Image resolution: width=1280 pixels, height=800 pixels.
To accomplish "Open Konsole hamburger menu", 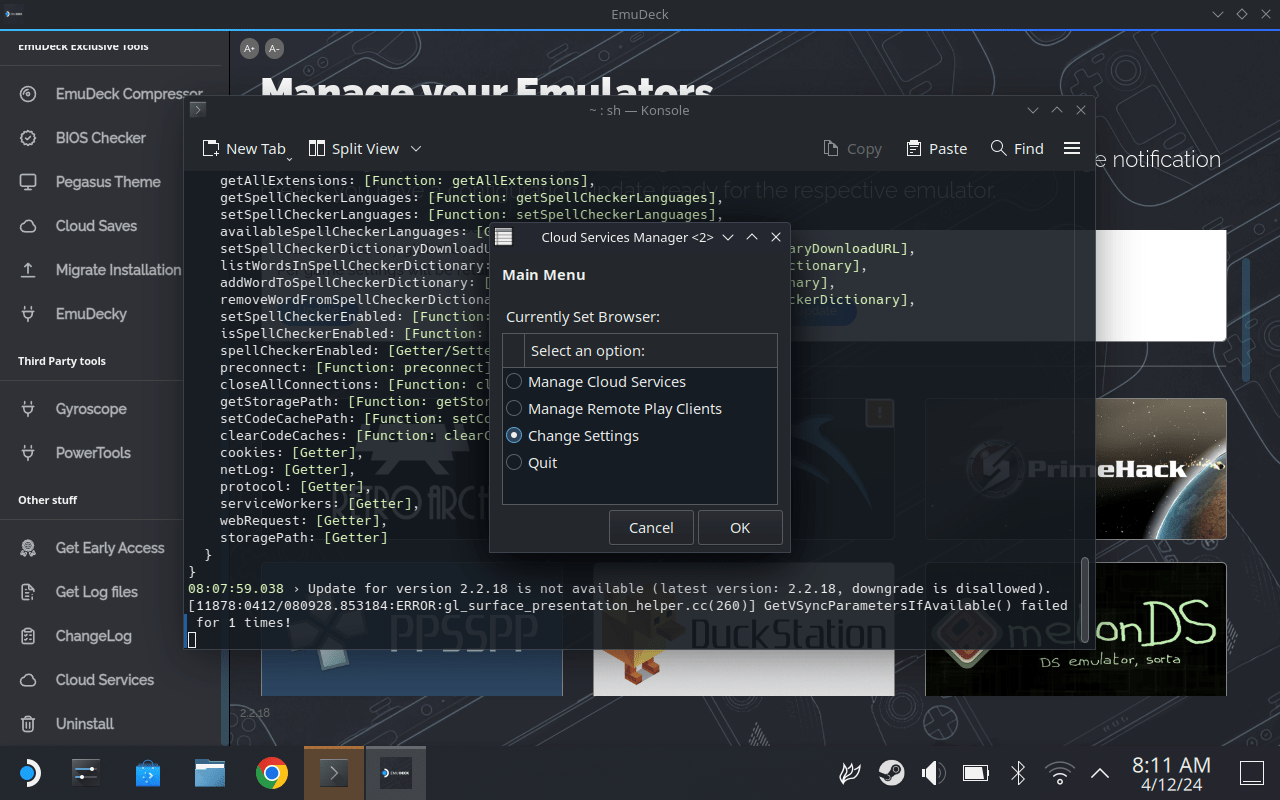I will [x=1072, y=148].
